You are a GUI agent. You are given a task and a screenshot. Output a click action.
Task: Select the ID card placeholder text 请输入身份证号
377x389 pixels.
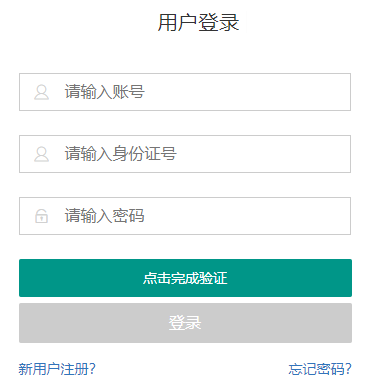point(120,154)
